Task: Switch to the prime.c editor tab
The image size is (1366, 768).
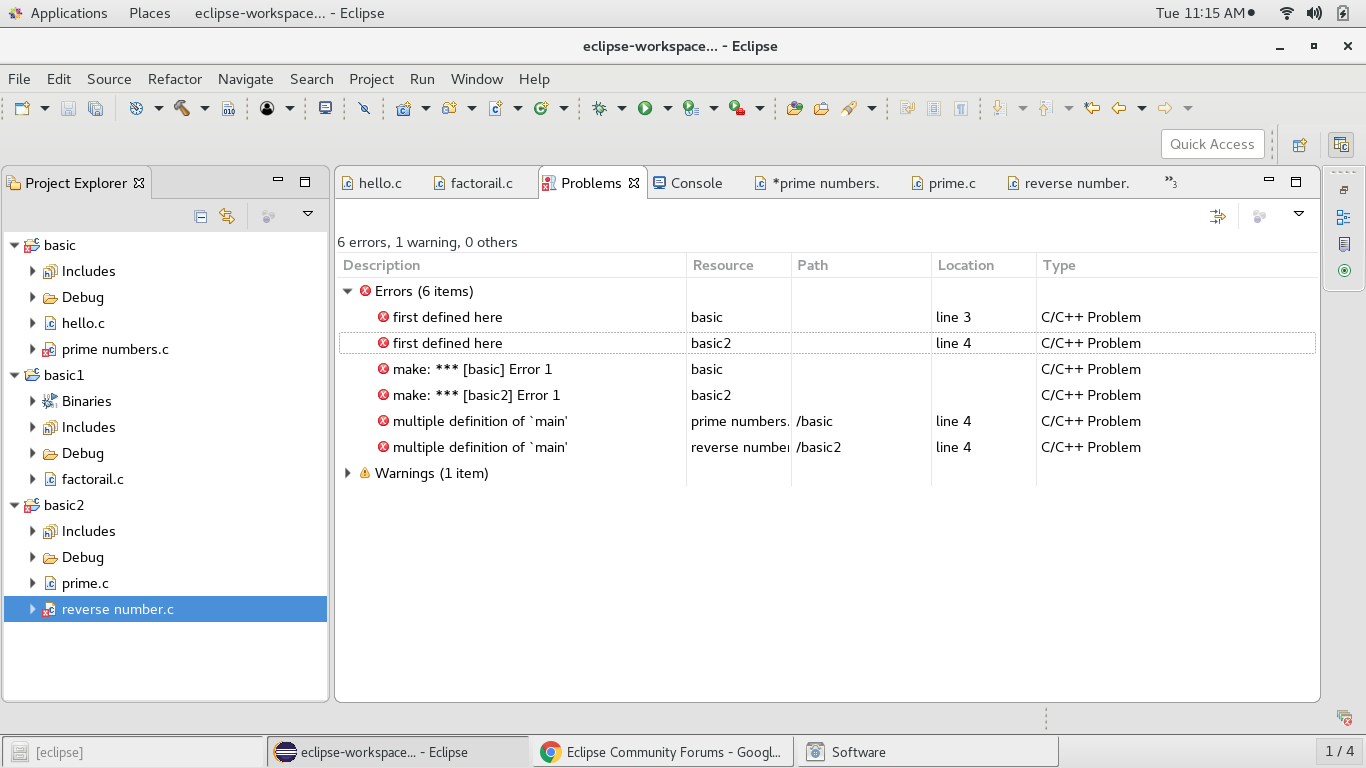Action: (944, 183)
